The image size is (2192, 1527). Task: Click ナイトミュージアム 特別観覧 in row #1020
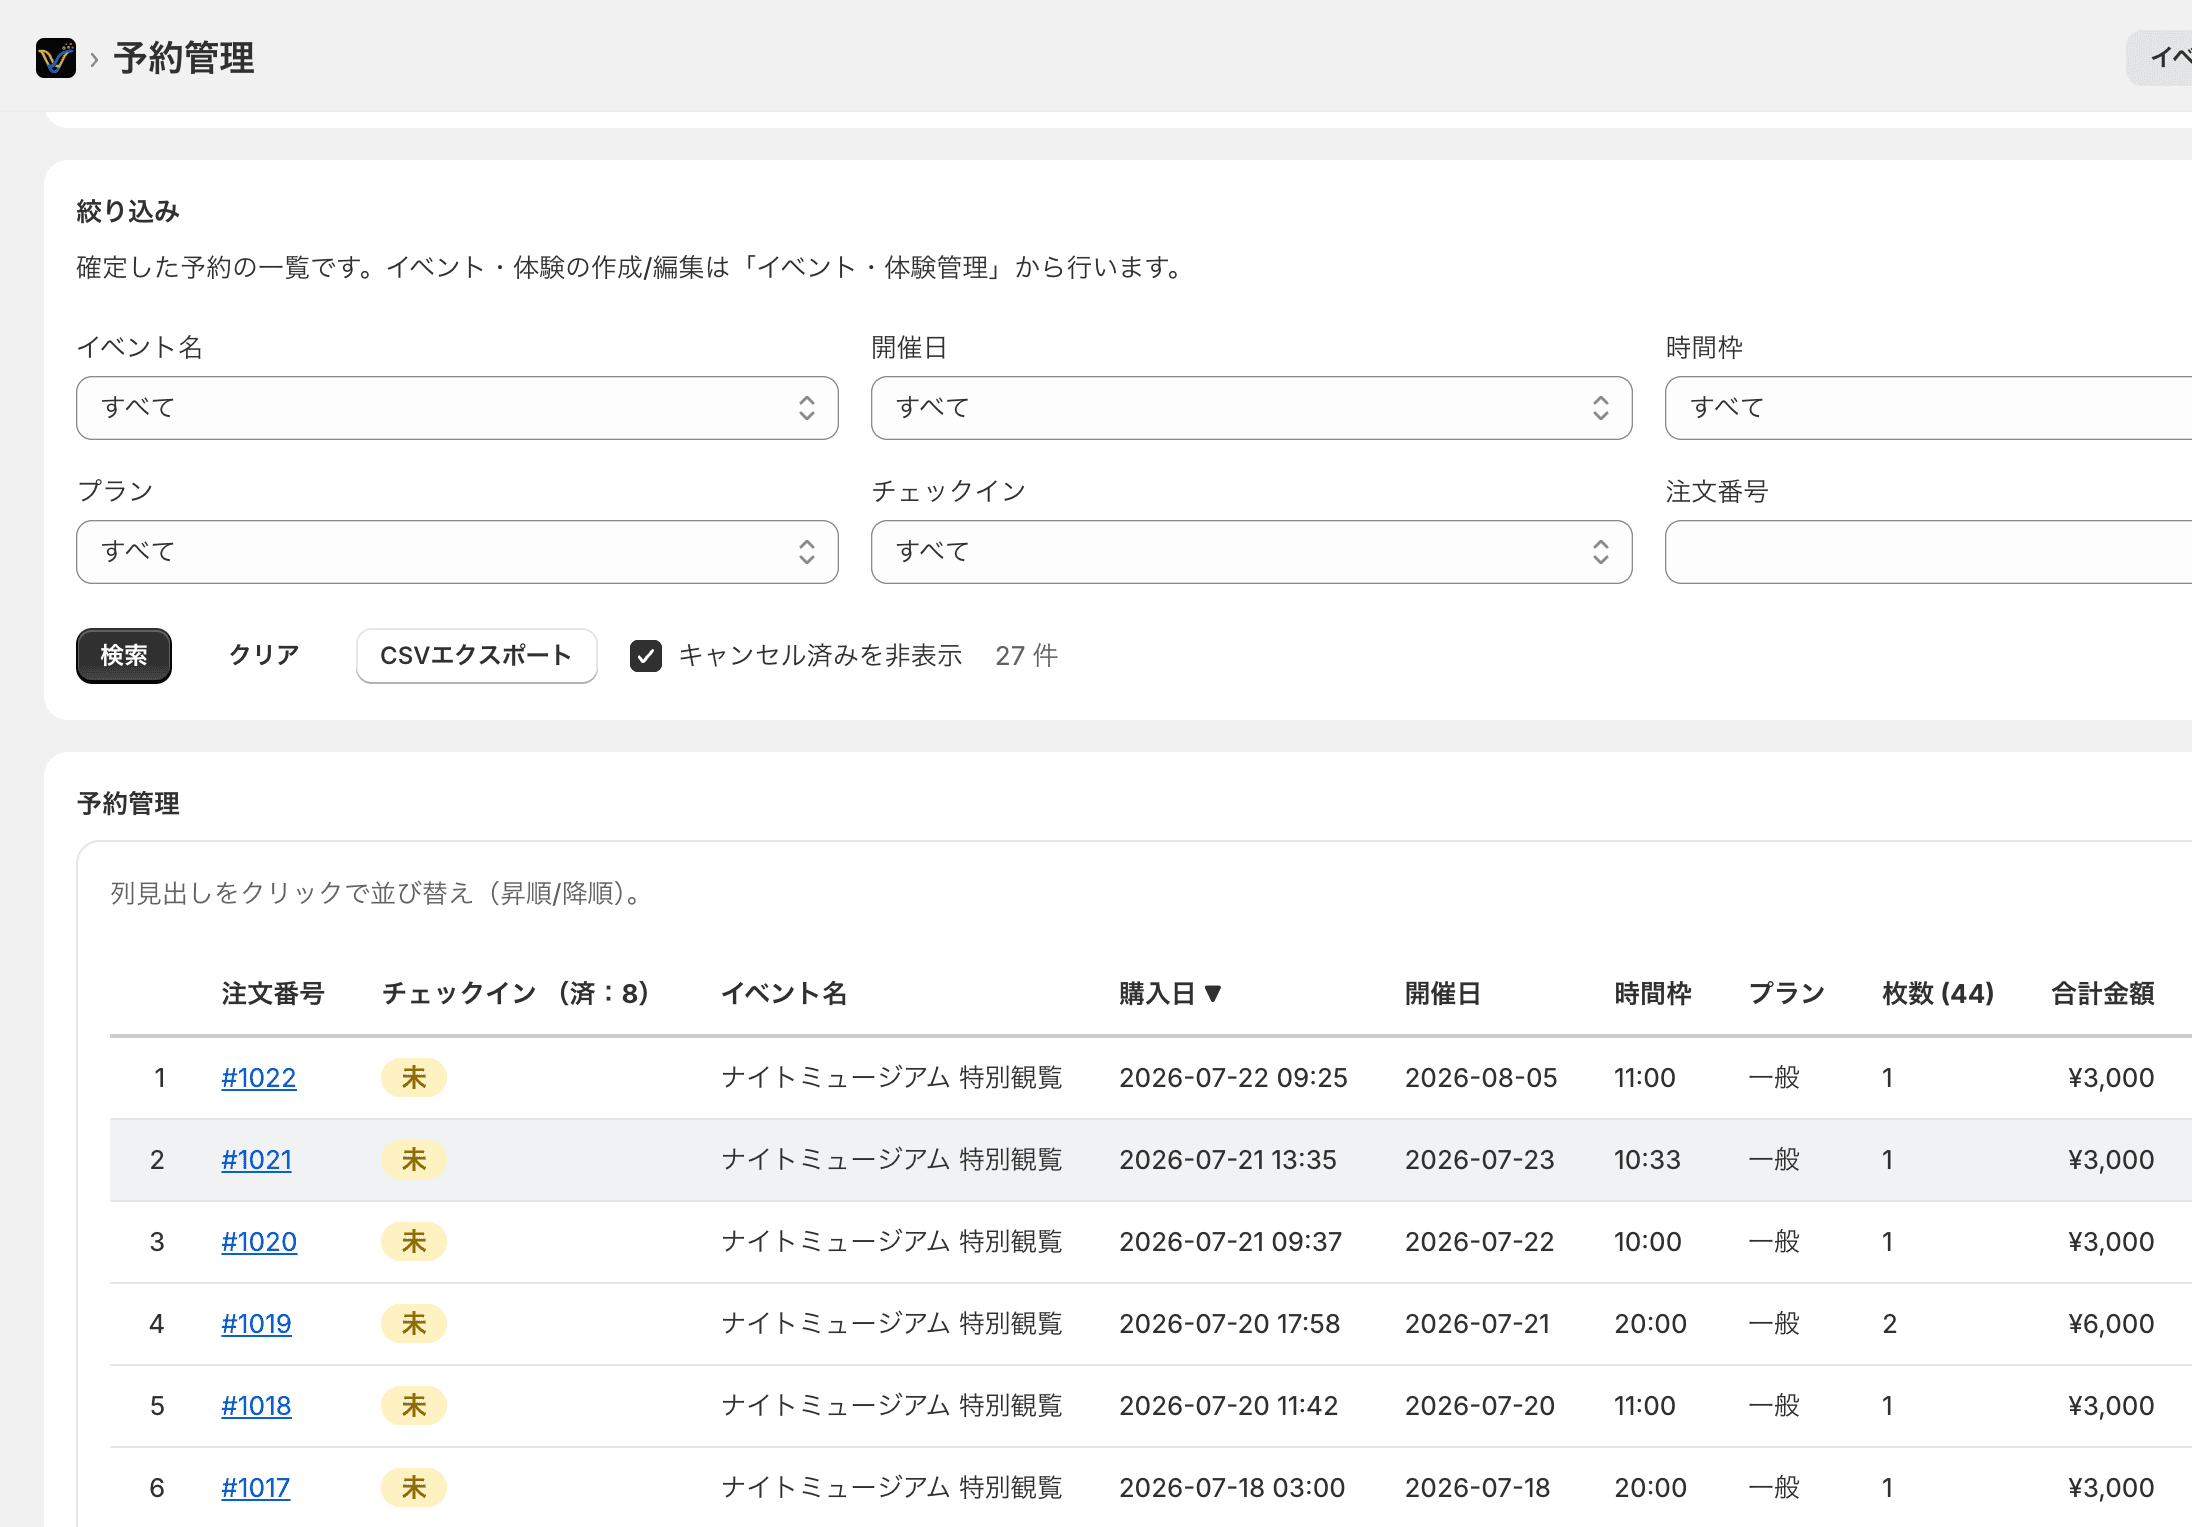pos(892,1242)
